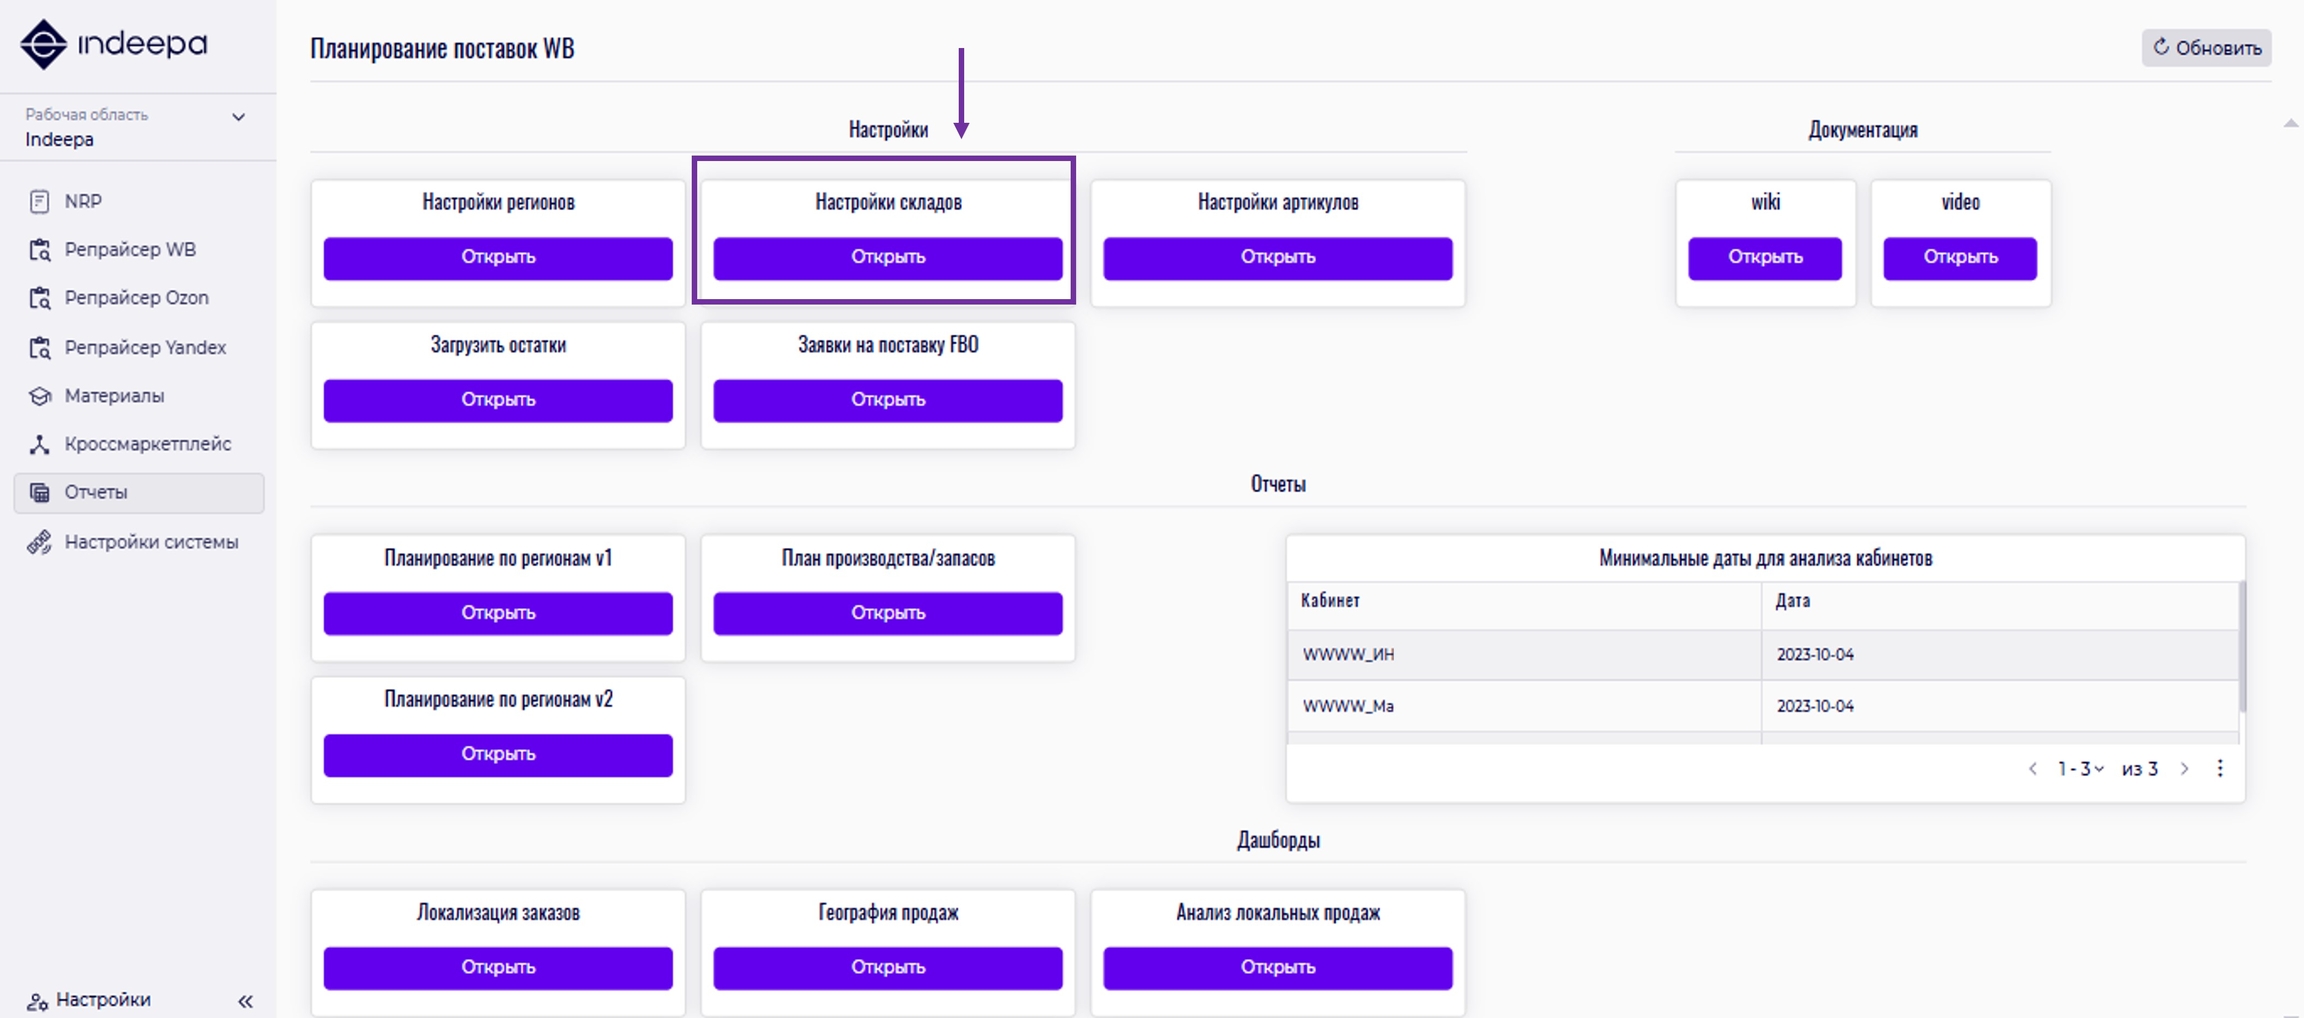Click the three-dot table options icon
This screenshot has height=1018, width=2304.
[2220, 768]
